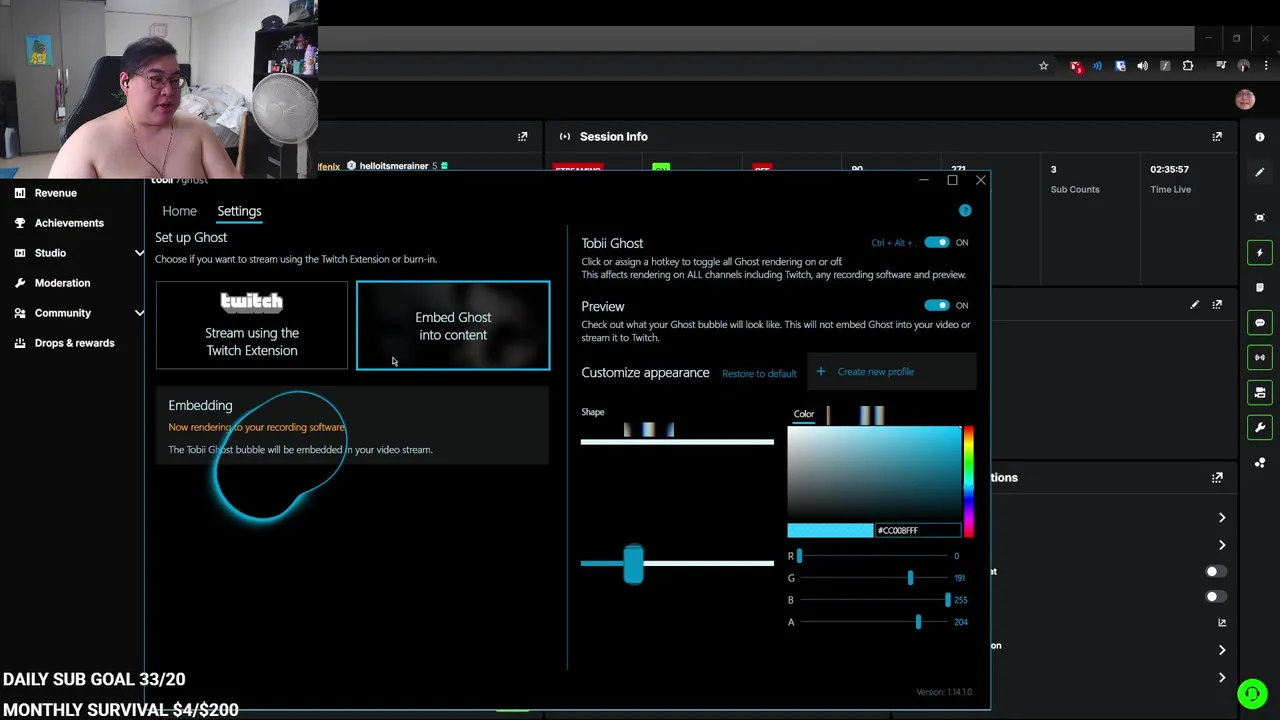Click the three-dots extensions sidebar icon

pyautogui.click(x=1260, y=463)
